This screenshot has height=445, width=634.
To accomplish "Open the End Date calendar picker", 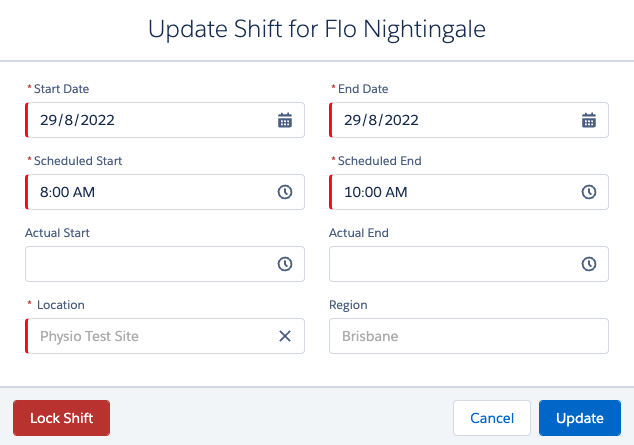I will point(589,120).
